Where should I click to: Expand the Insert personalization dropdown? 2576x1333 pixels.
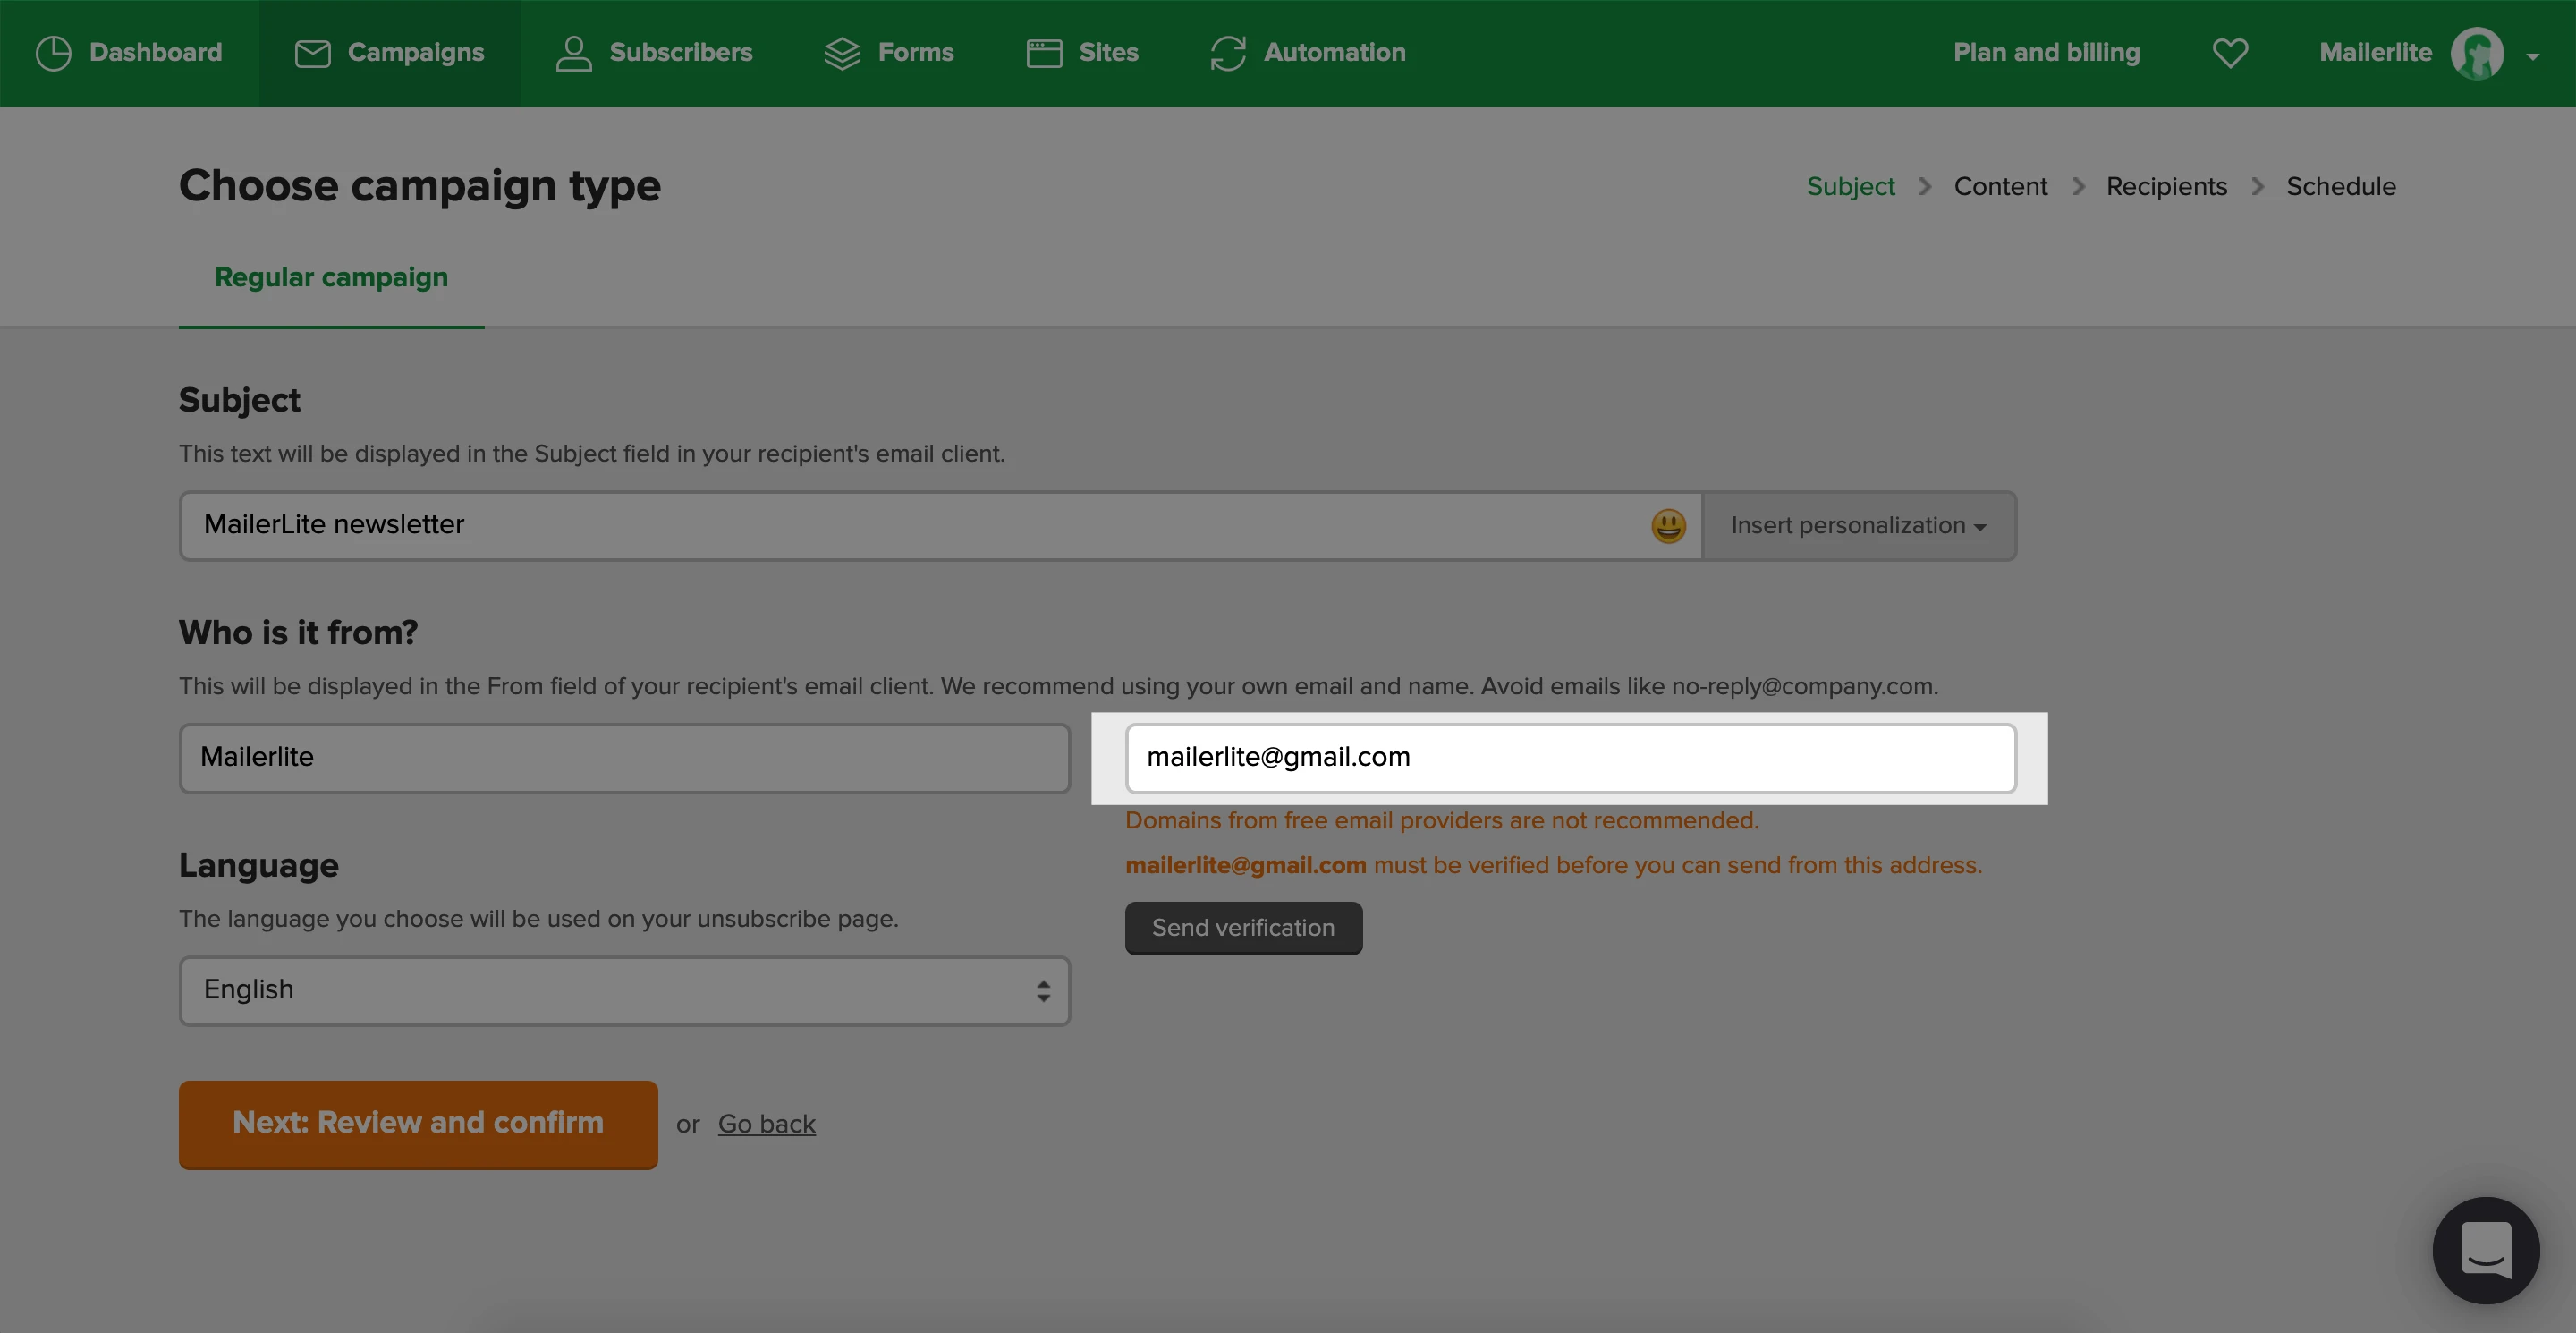1858,526
